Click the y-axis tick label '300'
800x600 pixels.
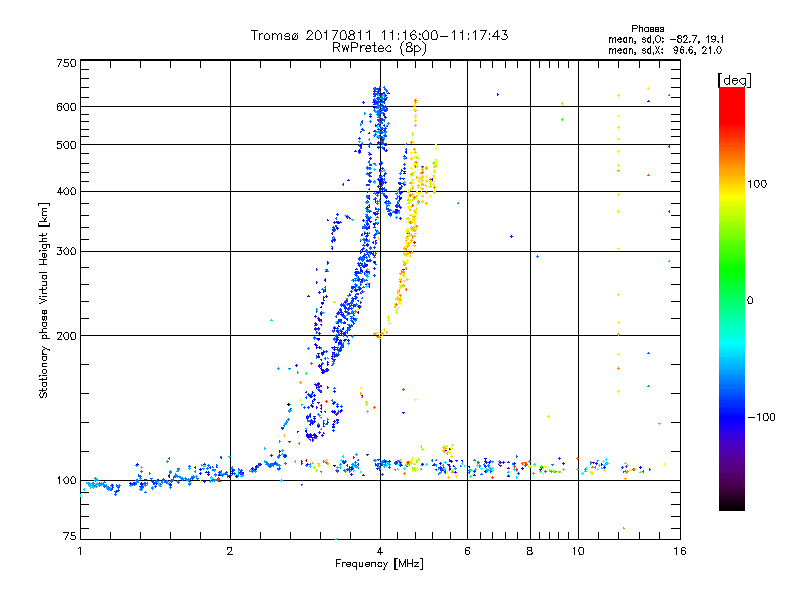click(x=66, y=252)
